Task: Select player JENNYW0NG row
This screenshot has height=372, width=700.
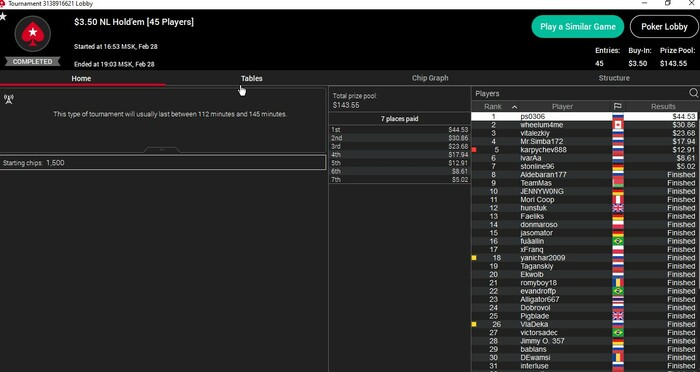Action: click(584, 191)
